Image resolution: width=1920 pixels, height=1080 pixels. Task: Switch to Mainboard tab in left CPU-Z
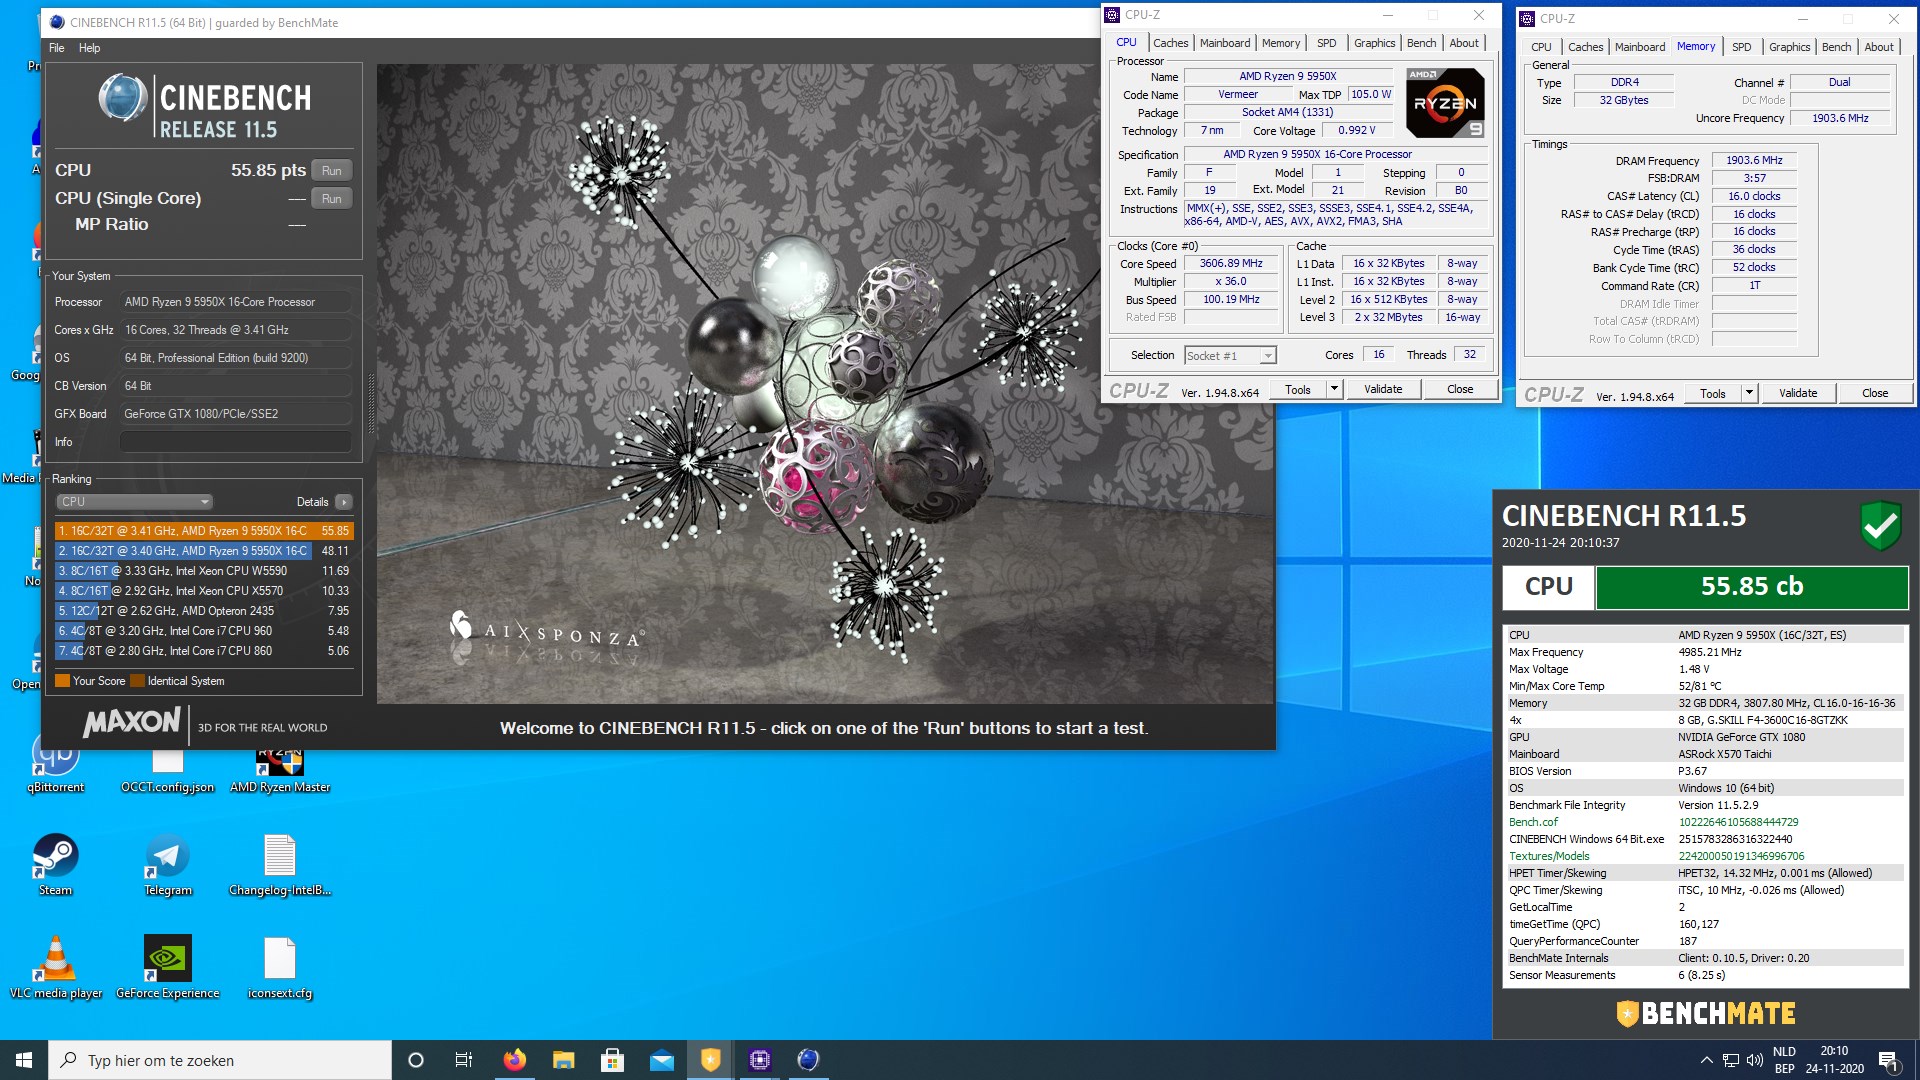coord(1225,43)
